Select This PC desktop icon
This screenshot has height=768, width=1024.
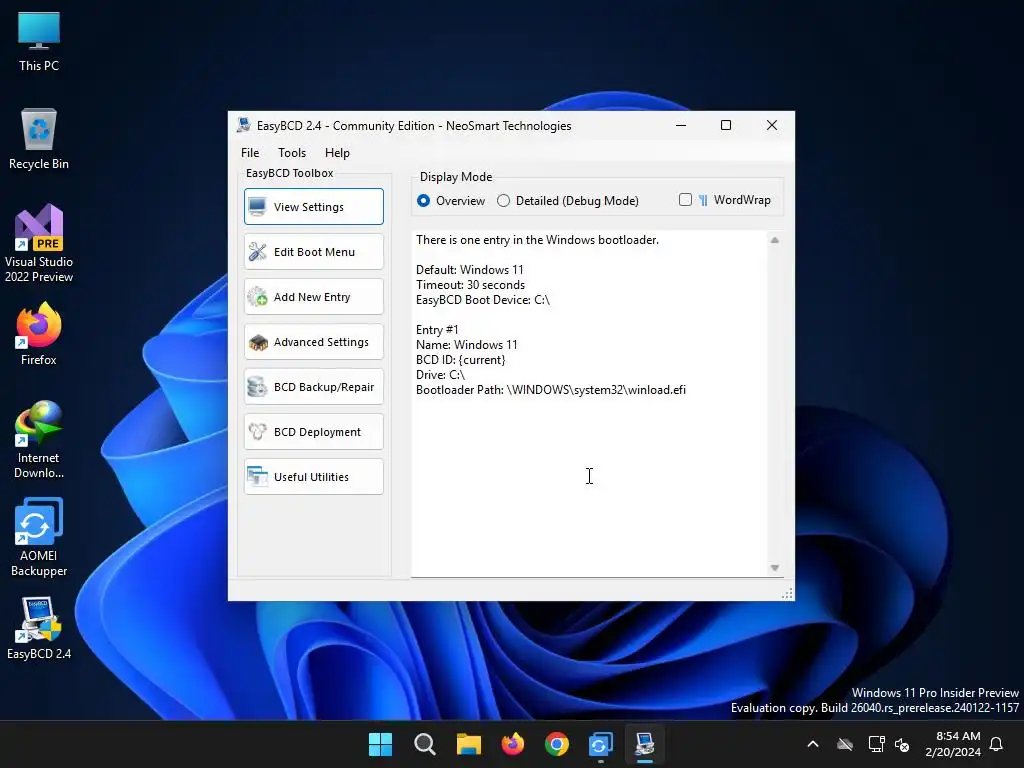coord(39,42)
